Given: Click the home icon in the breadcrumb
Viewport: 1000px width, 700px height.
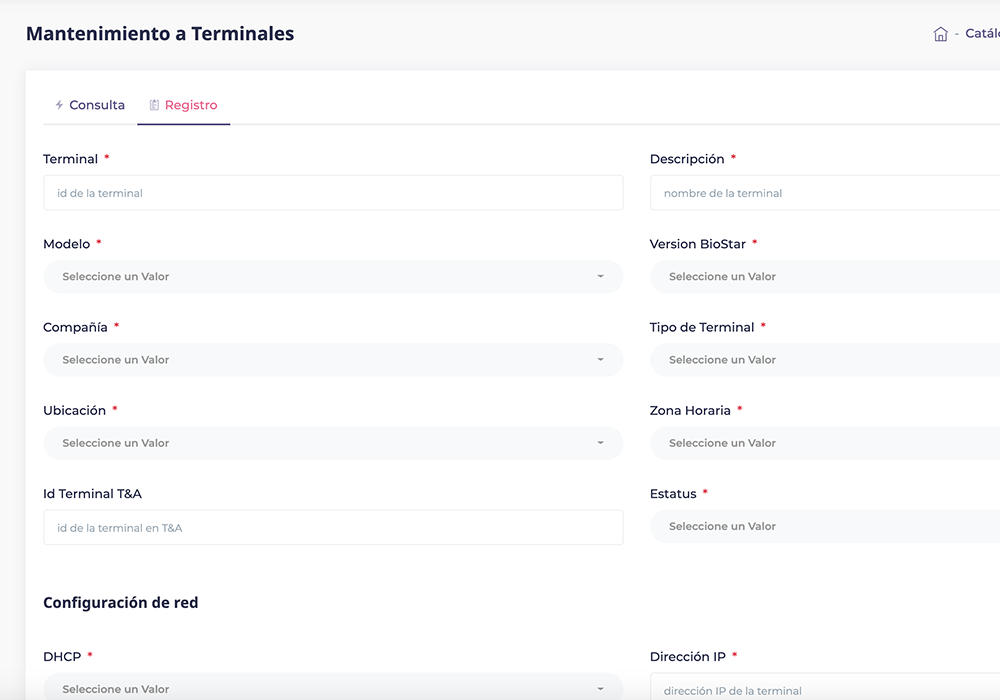Looking at the screenshot, I should [940, 34].
